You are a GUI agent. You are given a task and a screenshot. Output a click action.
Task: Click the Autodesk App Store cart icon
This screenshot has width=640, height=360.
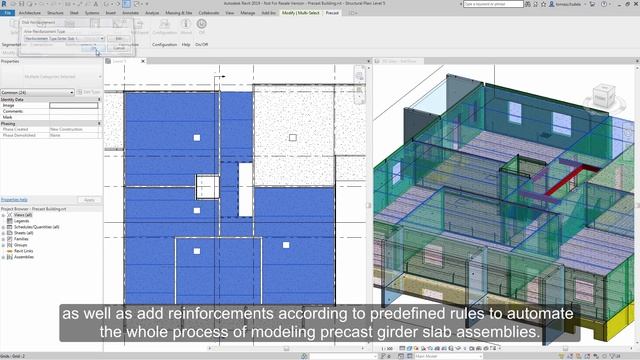[593, 4]
